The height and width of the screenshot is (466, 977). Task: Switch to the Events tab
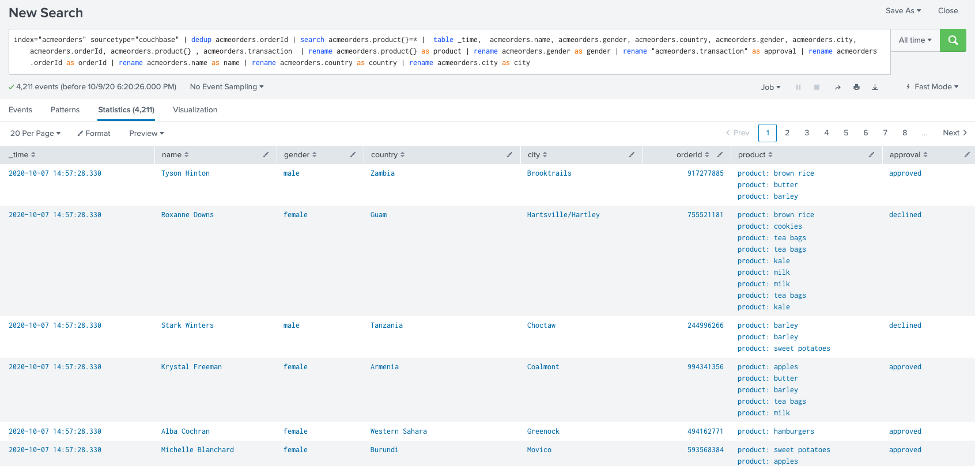[20, 110]
